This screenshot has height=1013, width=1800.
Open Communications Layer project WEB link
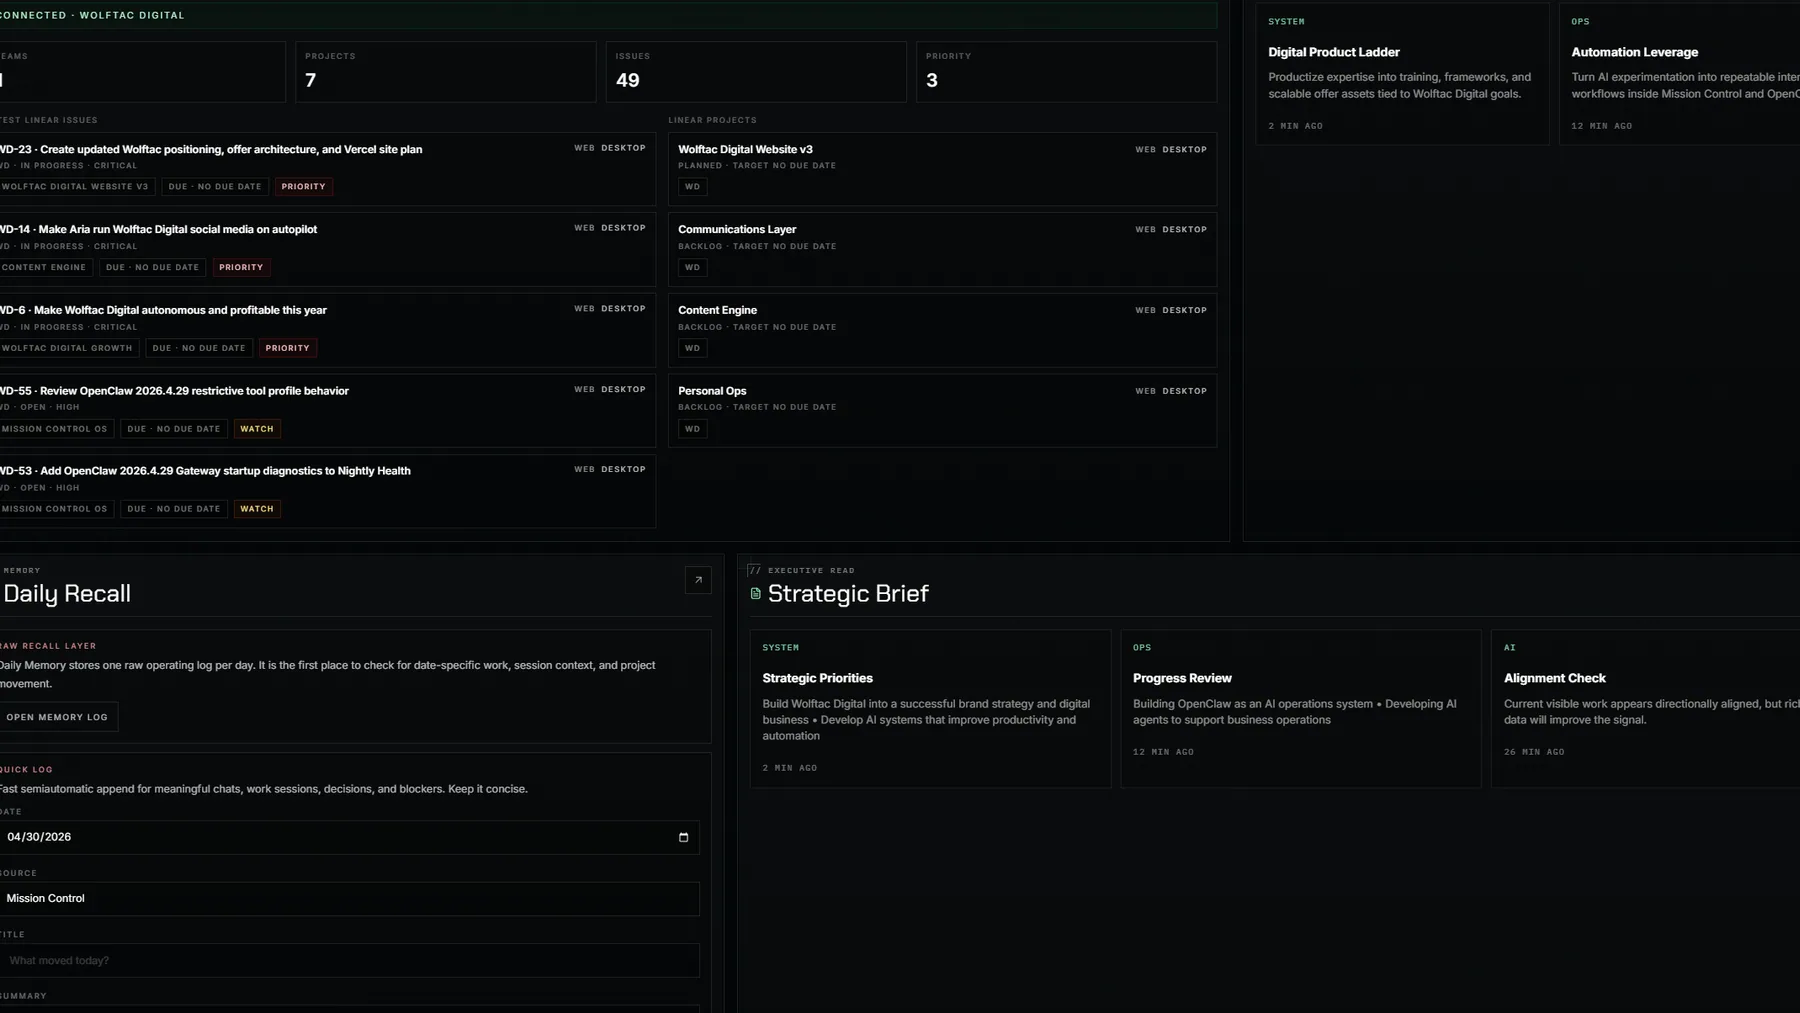pyautogui.click(x=1145, y=230)
